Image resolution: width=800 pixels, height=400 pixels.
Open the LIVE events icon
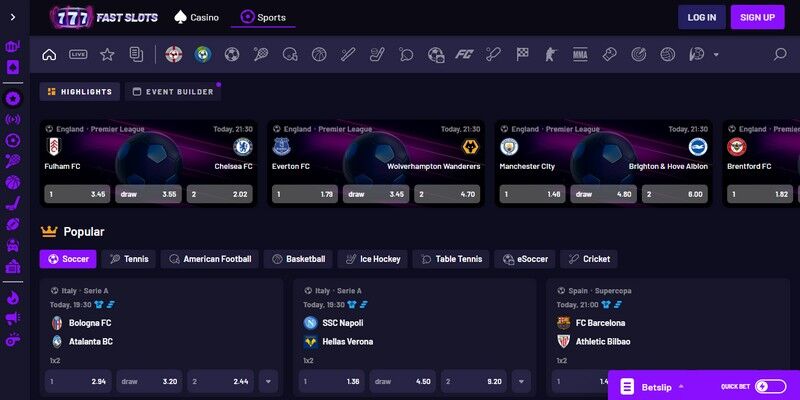click(x=78, y=54)
